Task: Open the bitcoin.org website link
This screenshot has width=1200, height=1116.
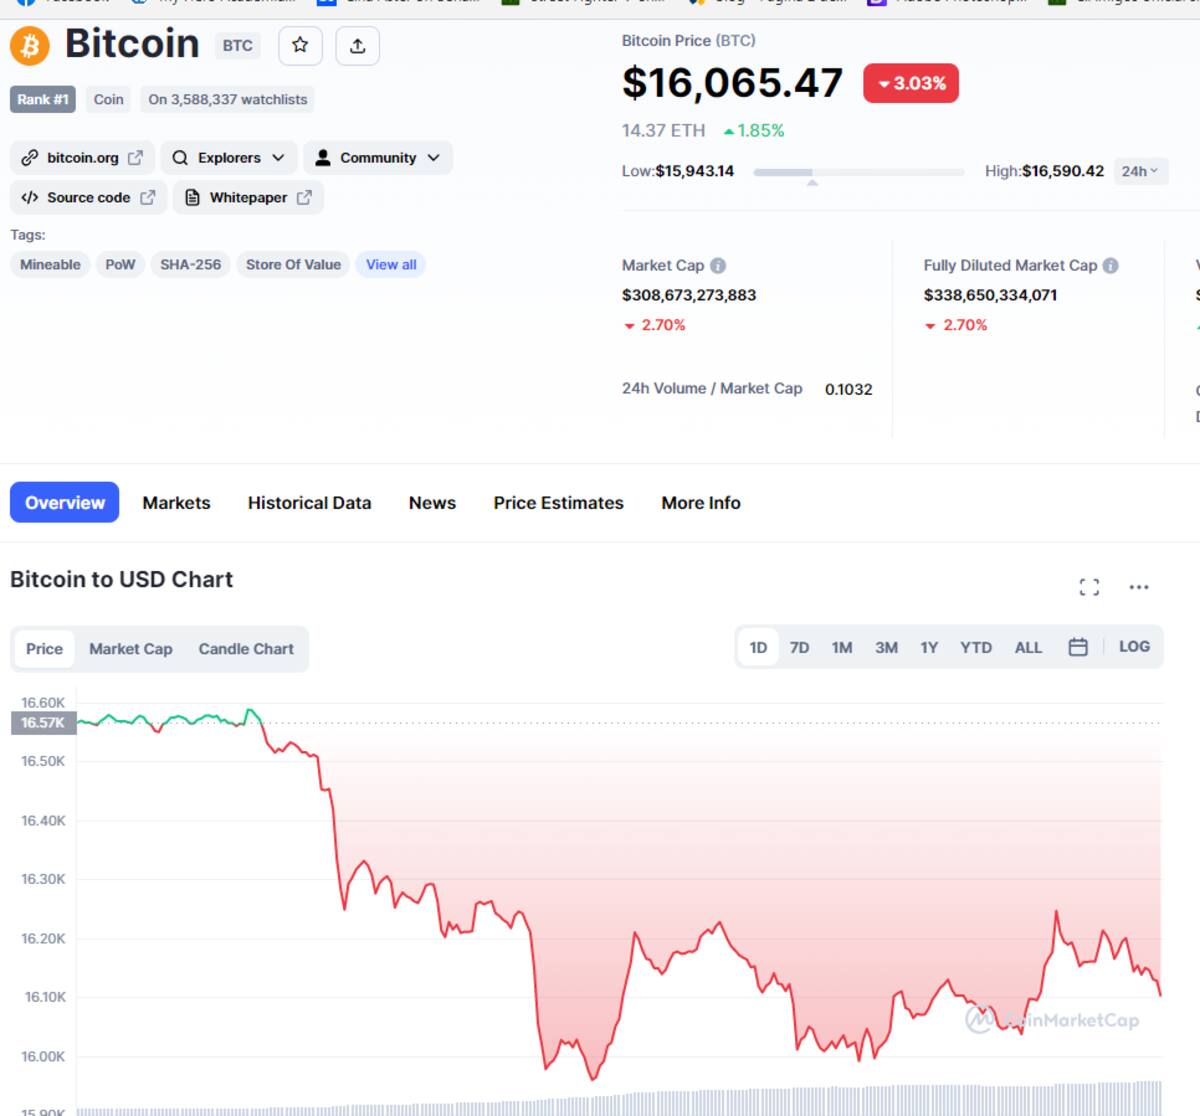Action: coord(83,158)
